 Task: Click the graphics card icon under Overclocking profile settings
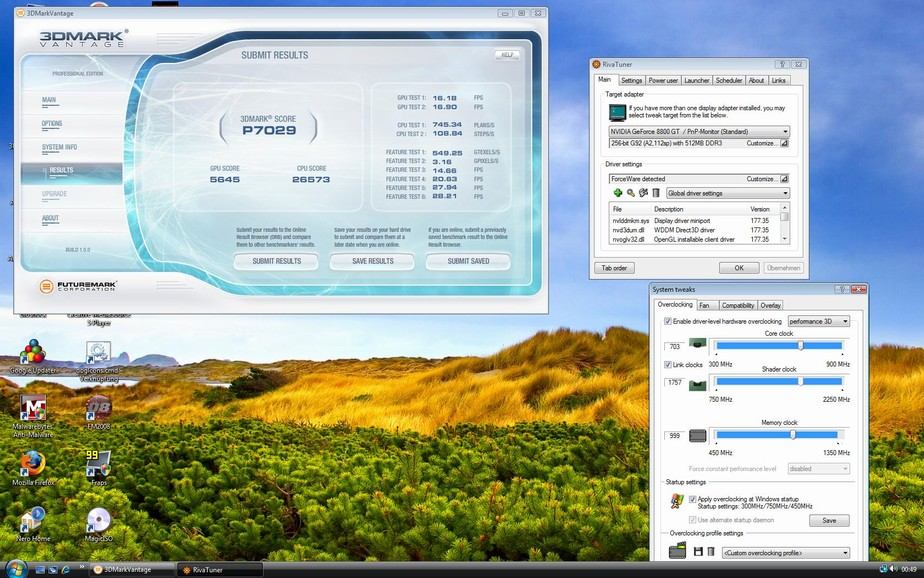click(x=678, y=551)
